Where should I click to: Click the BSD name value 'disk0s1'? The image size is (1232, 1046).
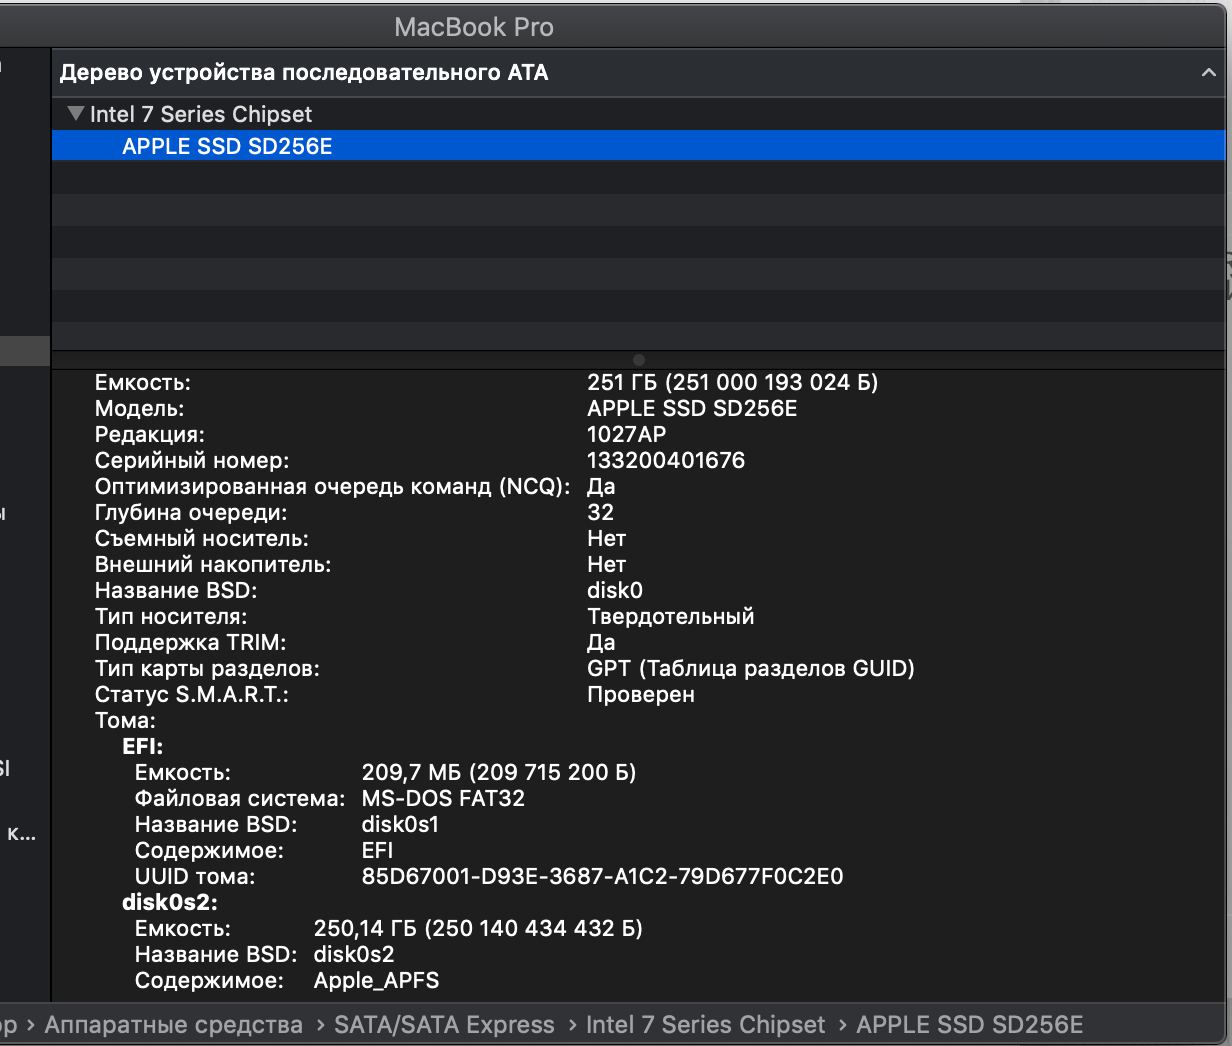[x=400, y=825]
